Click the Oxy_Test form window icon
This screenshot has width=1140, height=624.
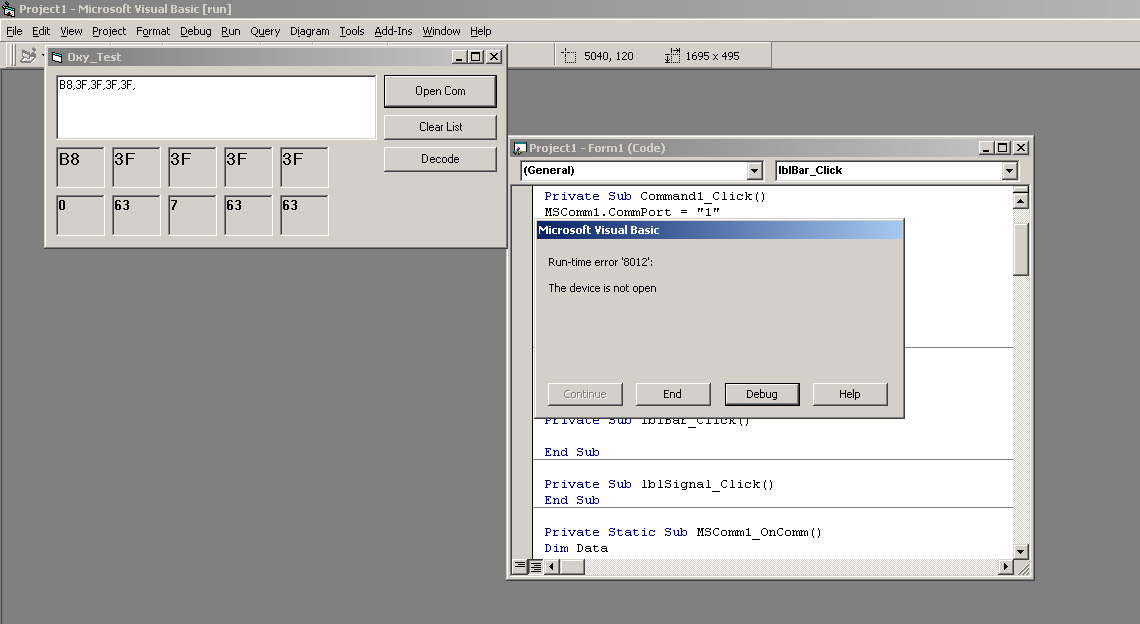(57, 57)
